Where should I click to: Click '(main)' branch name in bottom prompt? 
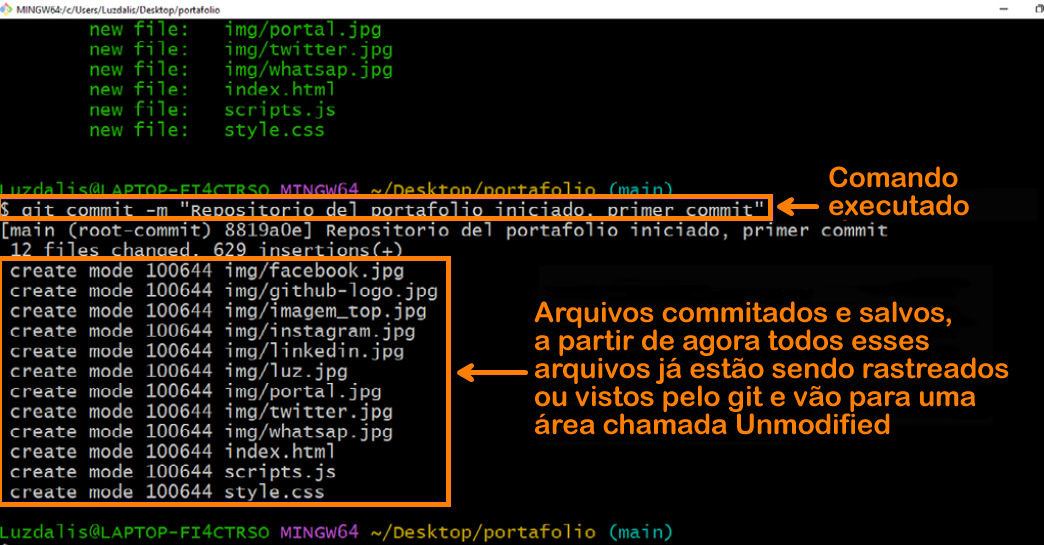click(x=641, y=532)
